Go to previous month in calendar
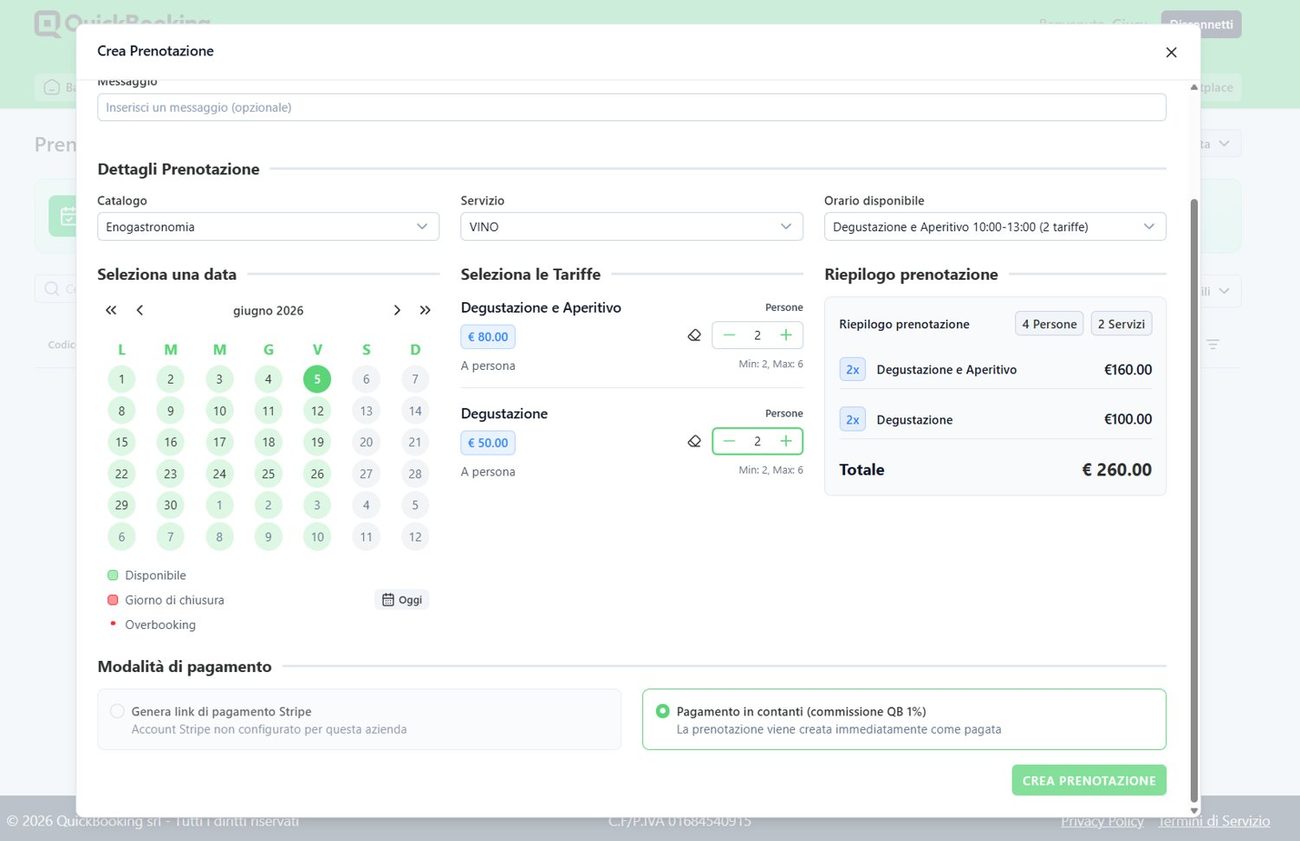 [139, 310]
